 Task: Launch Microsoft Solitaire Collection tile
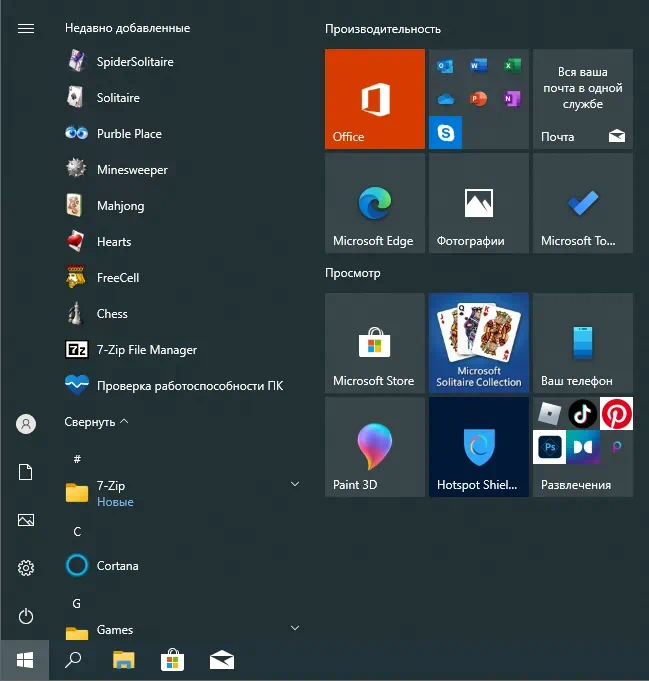pyautogui.click(x=479, y=343)
